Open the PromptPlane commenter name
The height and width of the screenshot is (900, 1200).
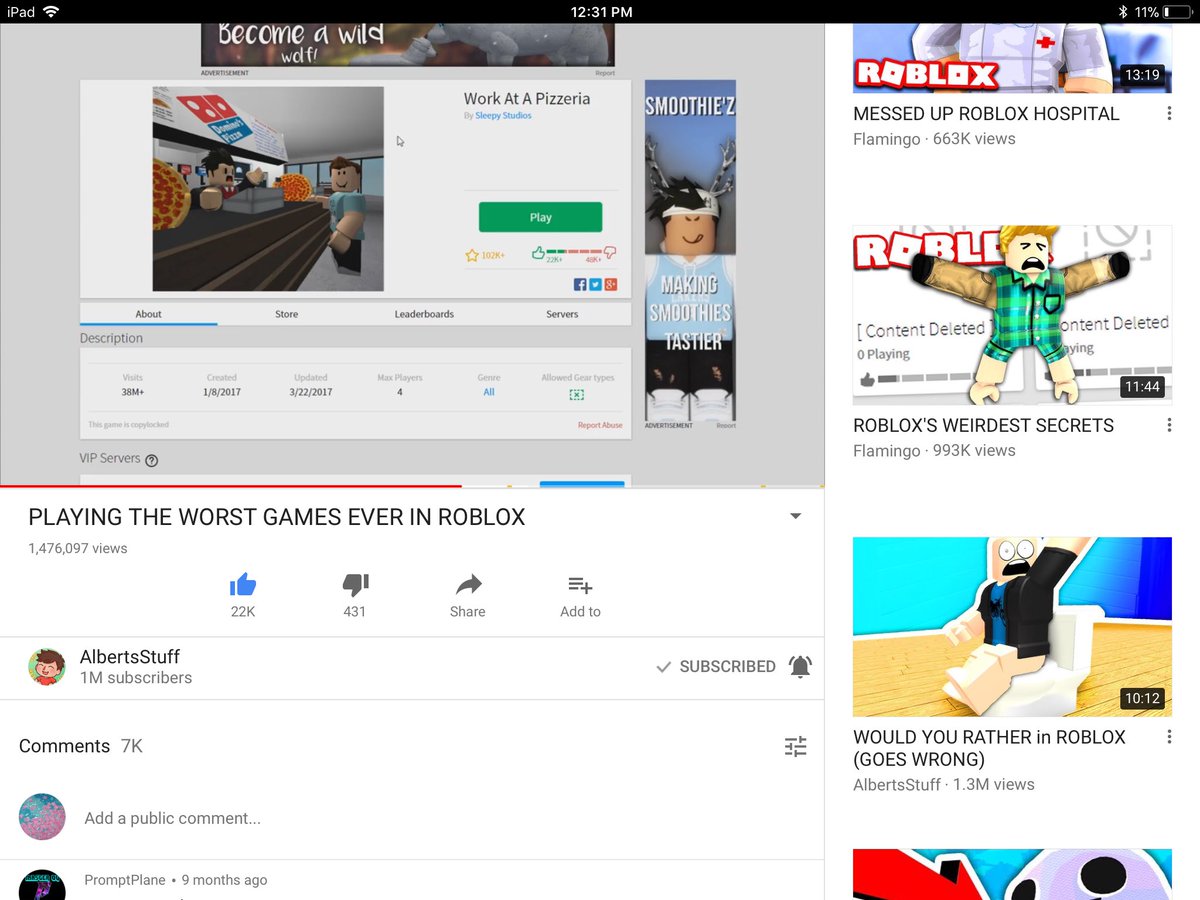click(x=125, y=880)
